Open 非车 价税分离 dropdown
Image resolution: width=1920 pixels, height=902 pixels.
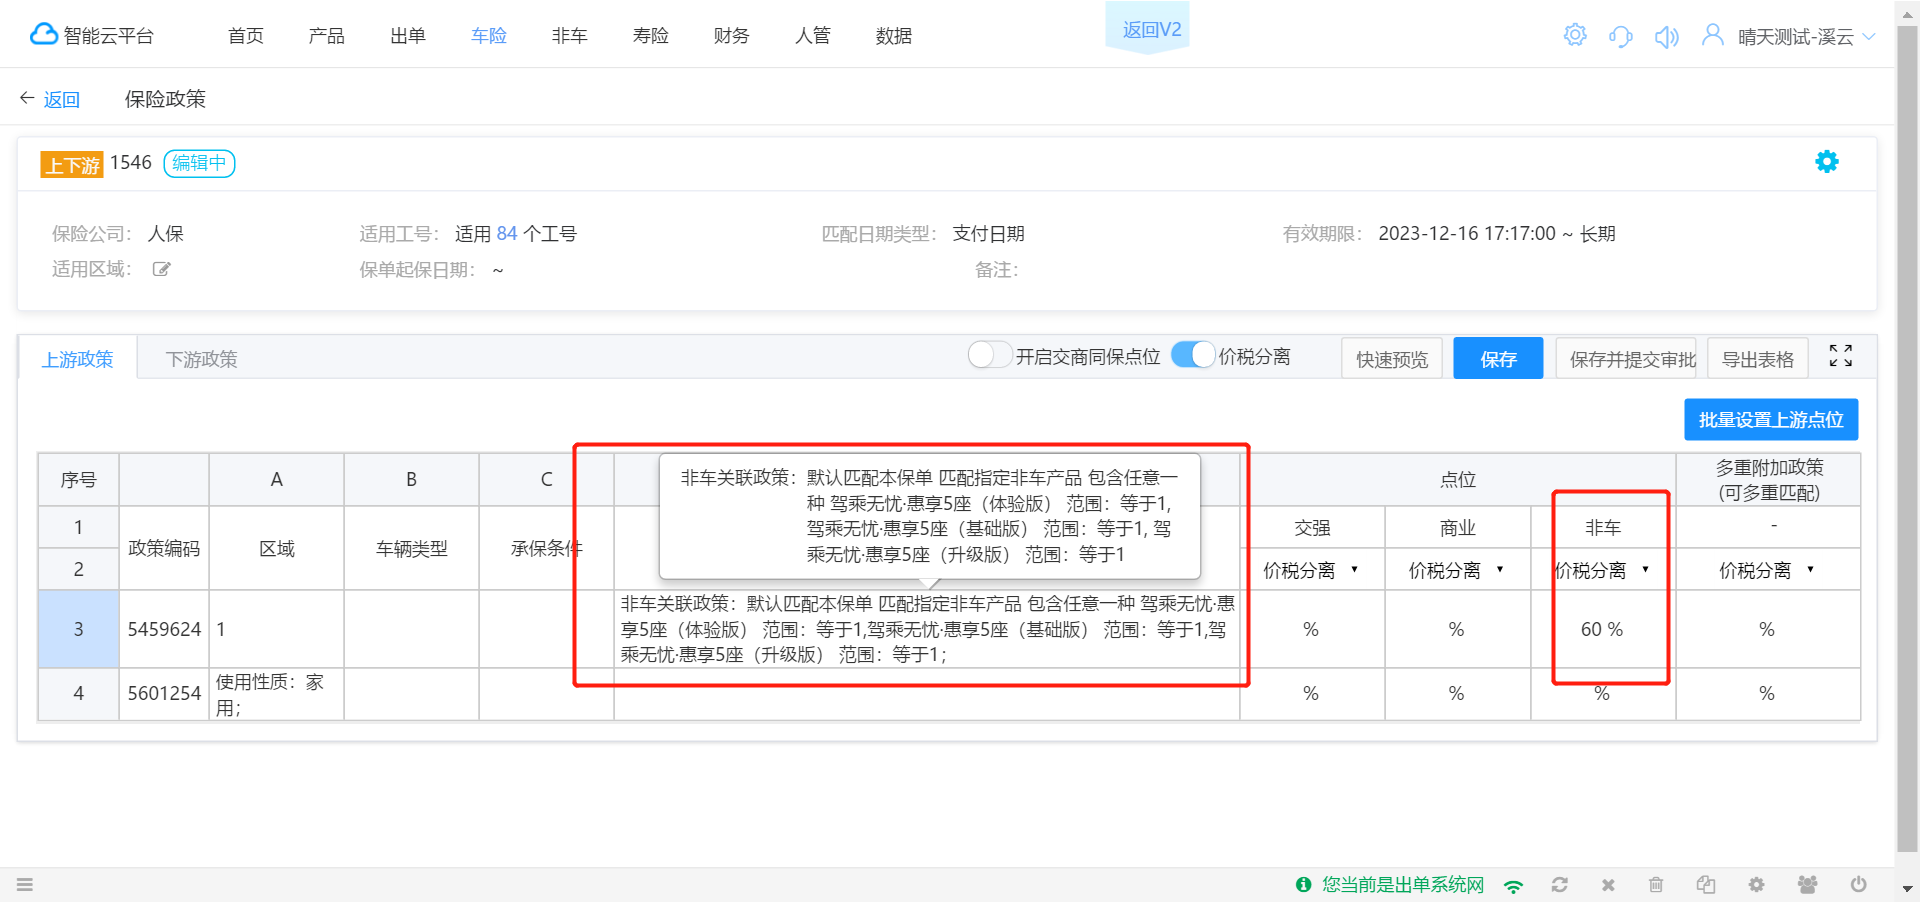[x=1602, y=570]
